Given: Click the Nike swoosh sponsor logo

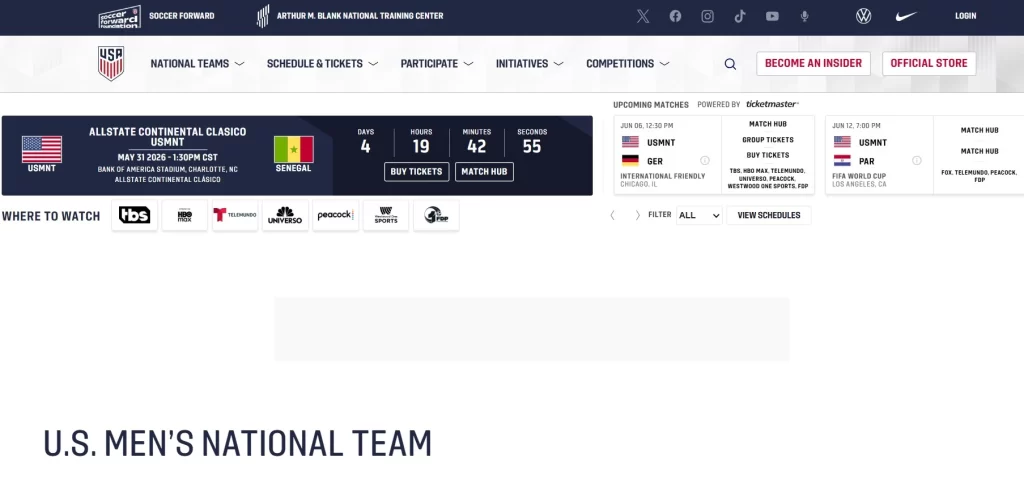Looking at the screenshot, I should pyautogui.click(x=906, y=16).
